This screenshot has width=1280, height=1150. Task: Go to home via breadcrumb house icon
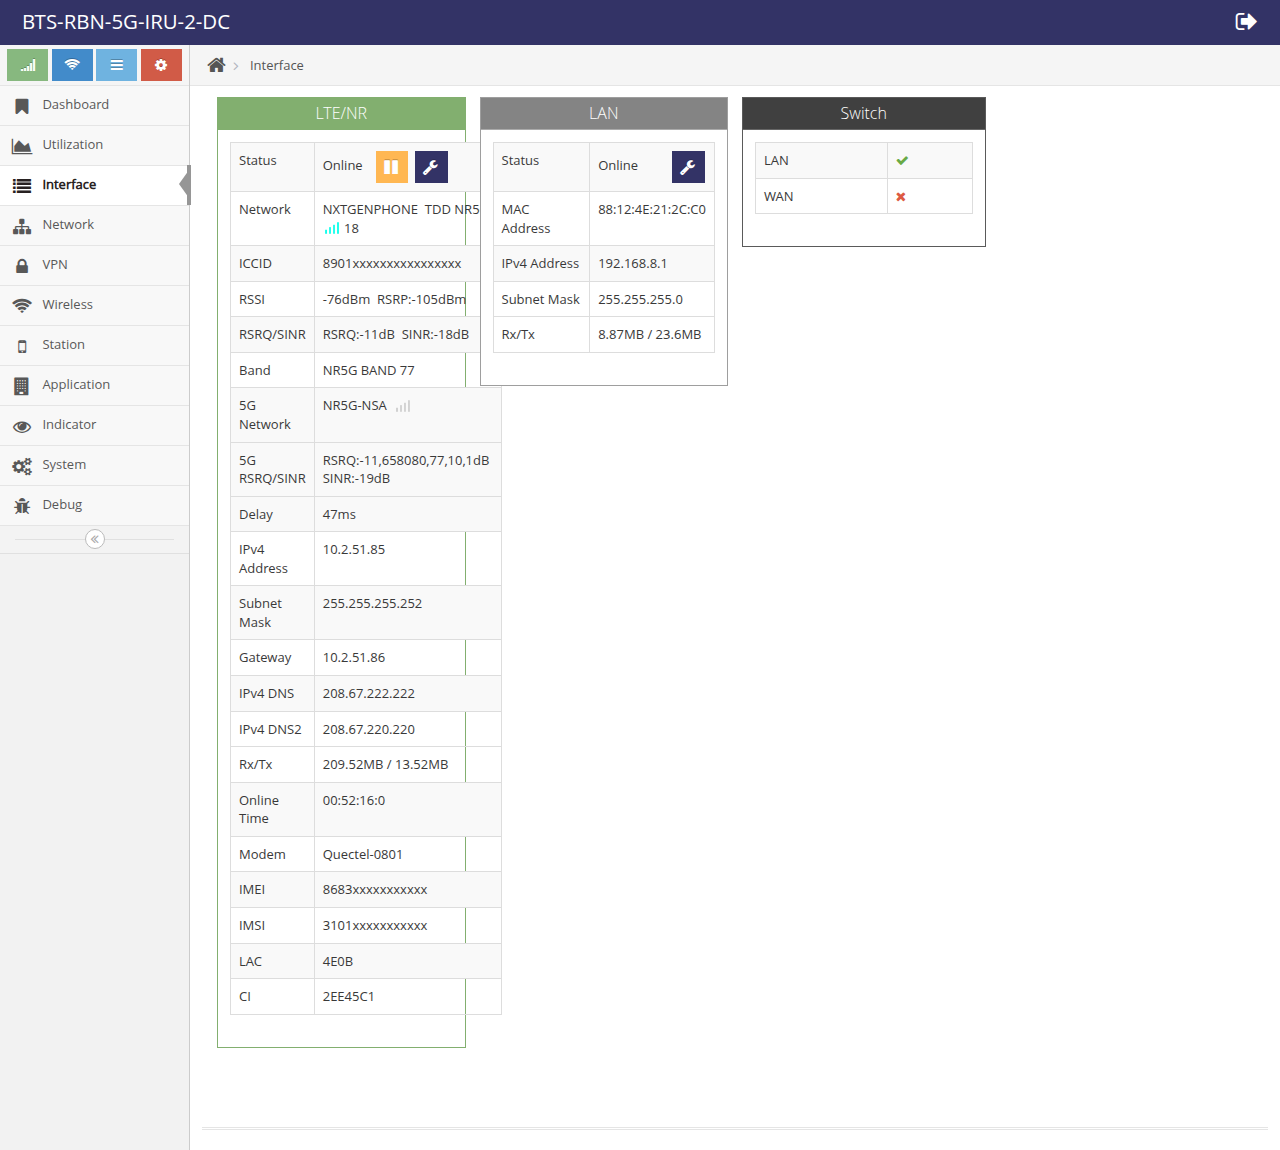pos(216,65)
